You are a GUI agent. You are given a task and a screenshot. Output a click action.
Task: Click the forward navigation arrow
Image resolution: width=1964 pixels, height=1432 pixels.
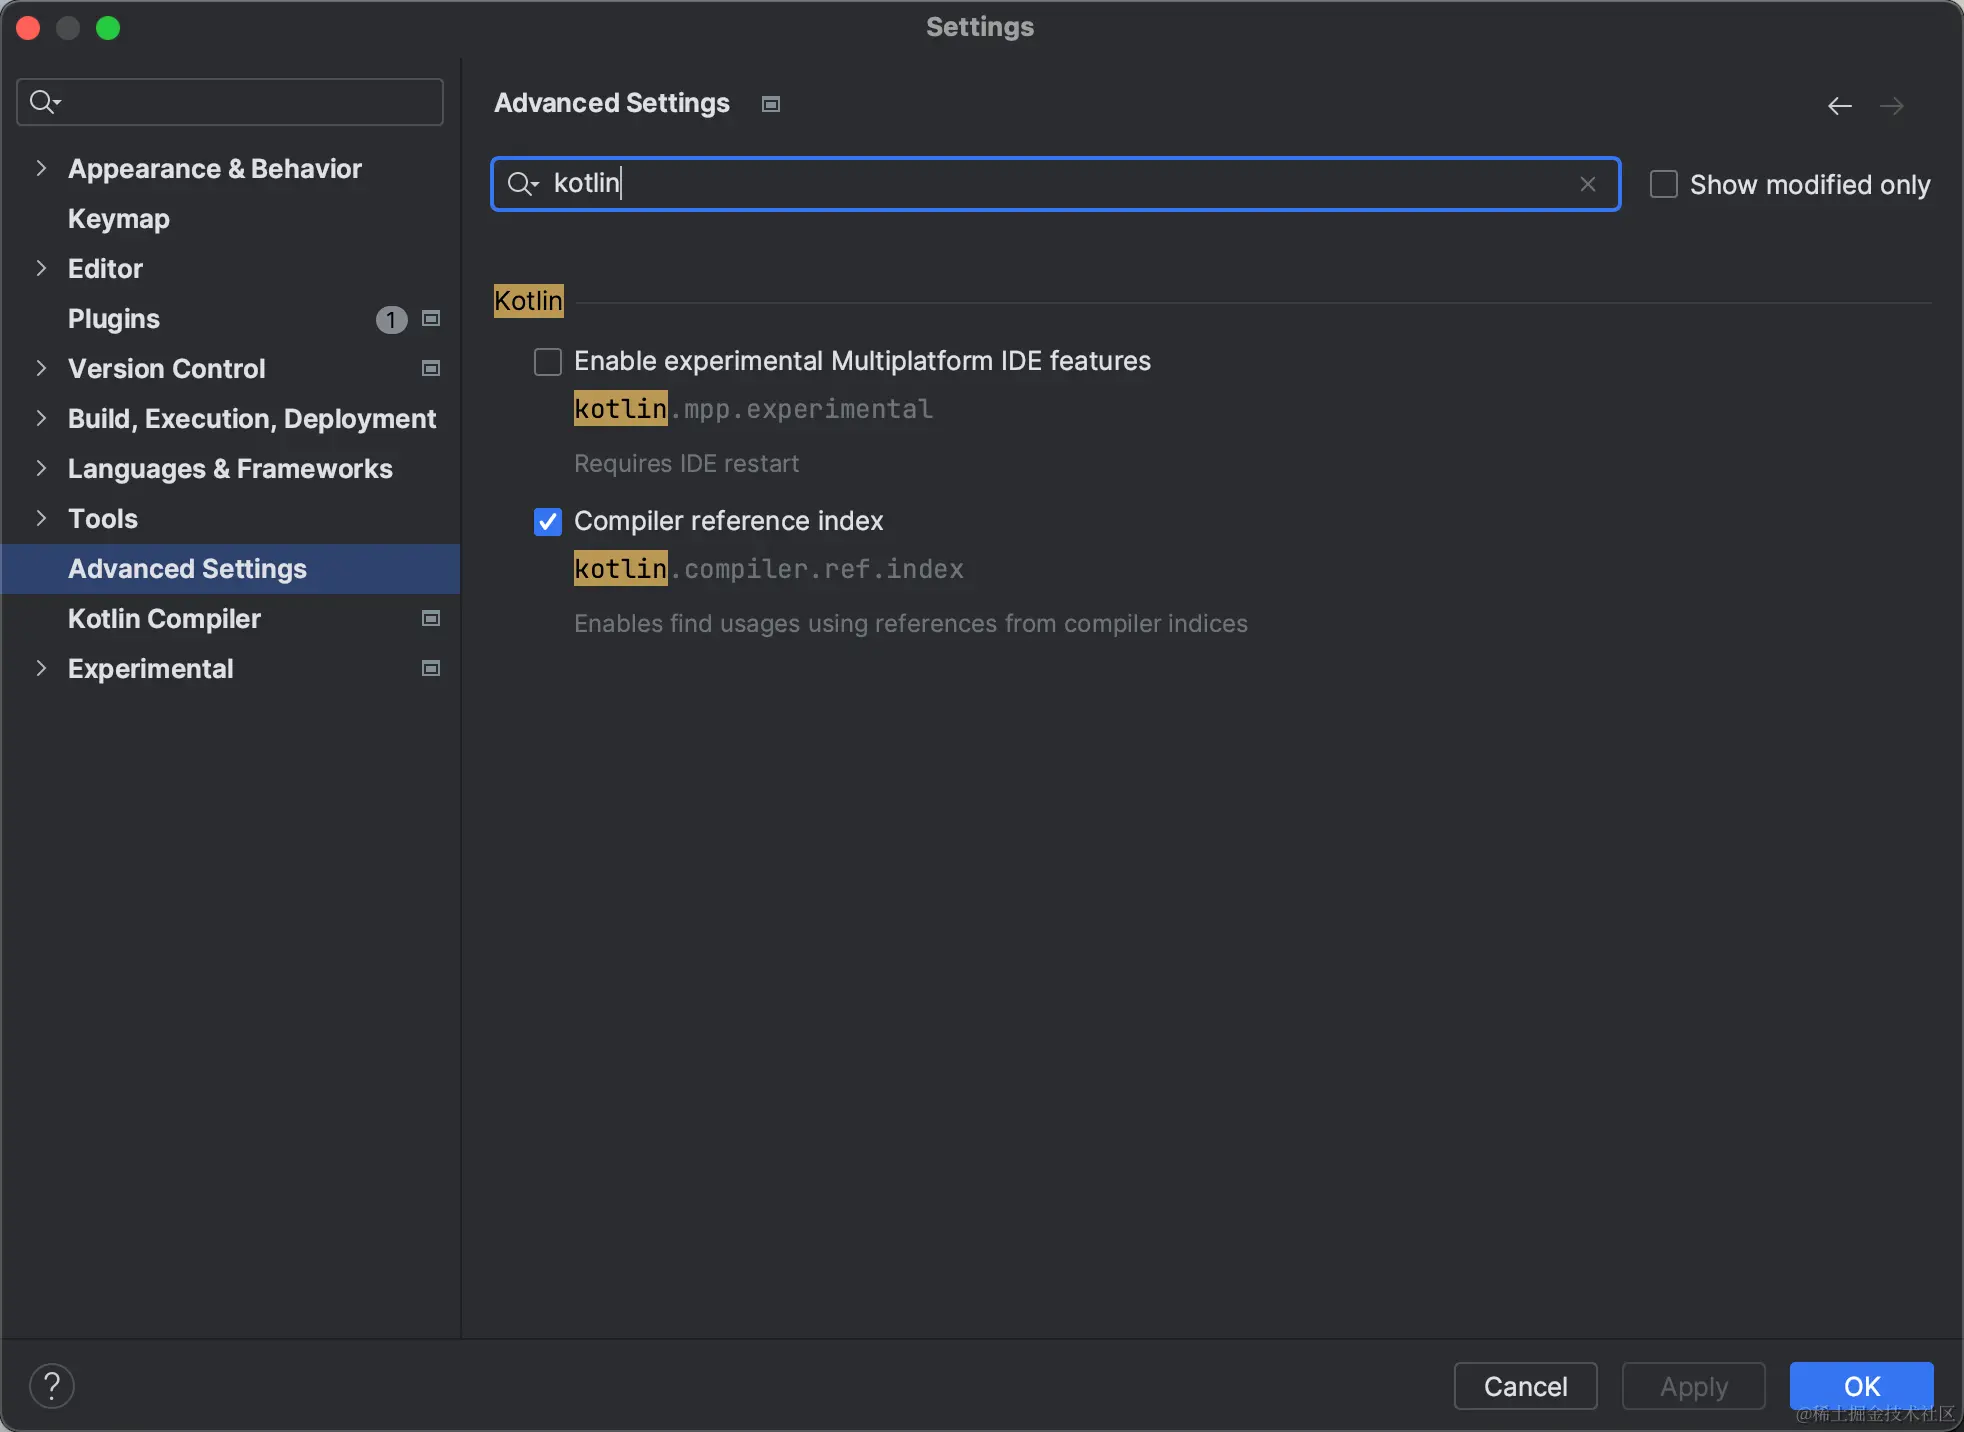point(1891,106)
